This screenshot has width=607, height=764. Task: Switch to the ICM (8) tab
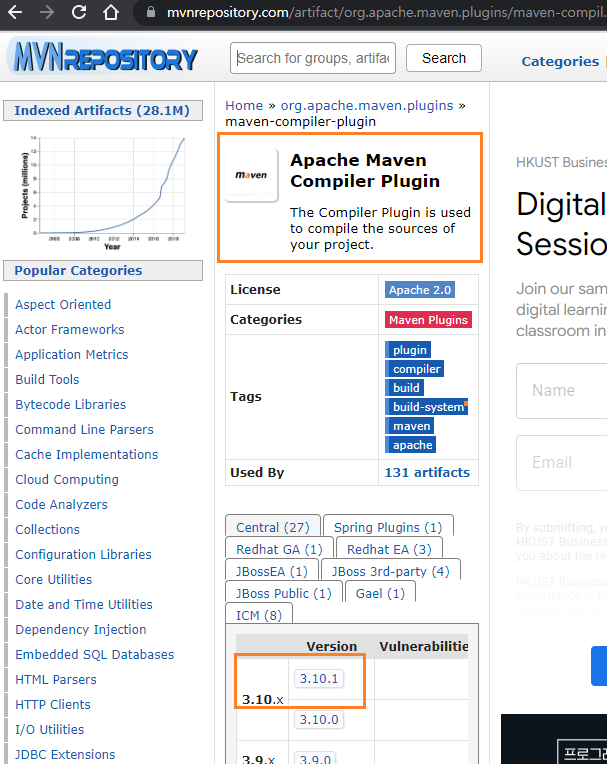[259, 615]
